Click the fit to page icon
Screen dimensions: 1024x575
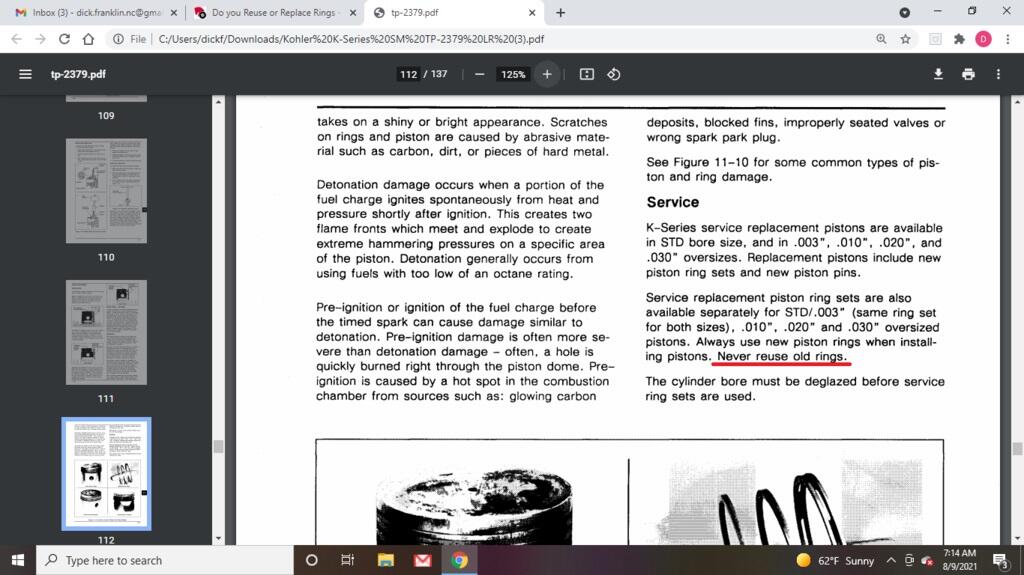click(x=586, y=74)
